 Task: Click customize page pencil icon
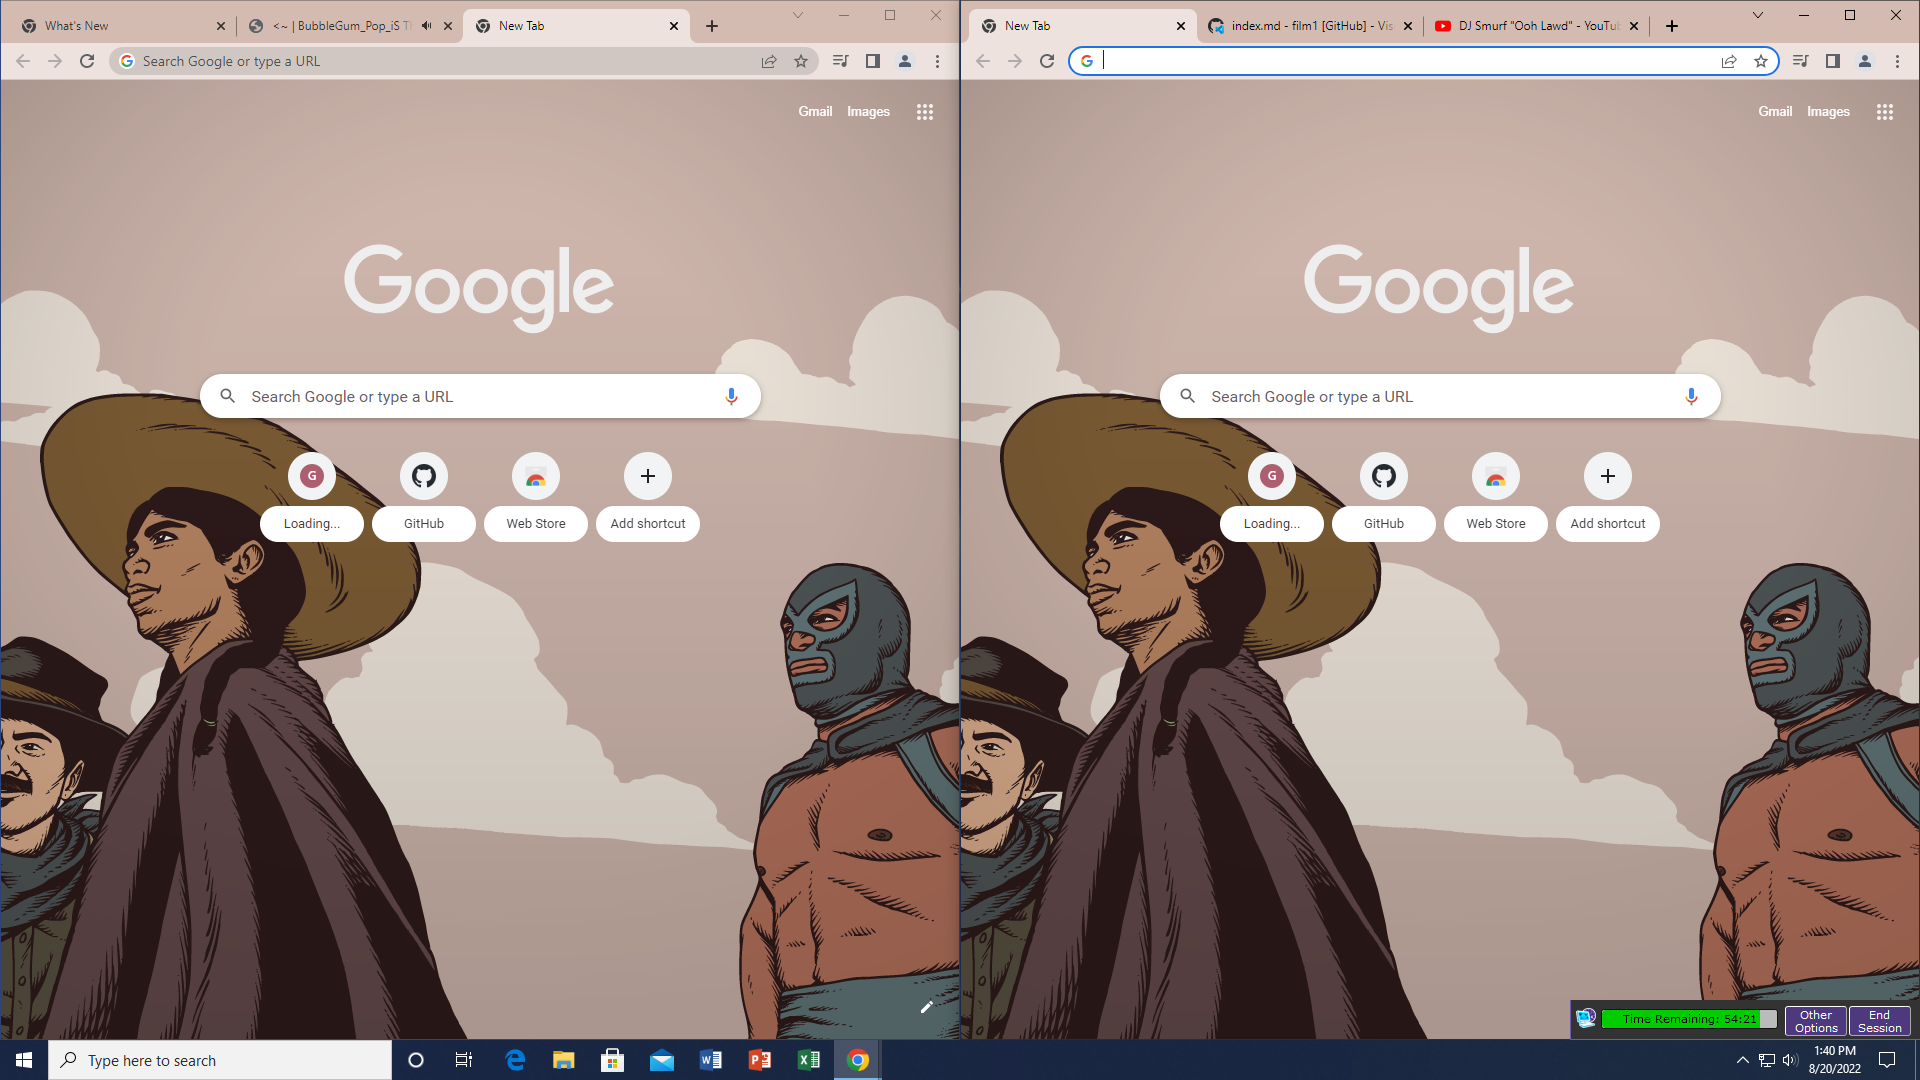(926, 1007)
